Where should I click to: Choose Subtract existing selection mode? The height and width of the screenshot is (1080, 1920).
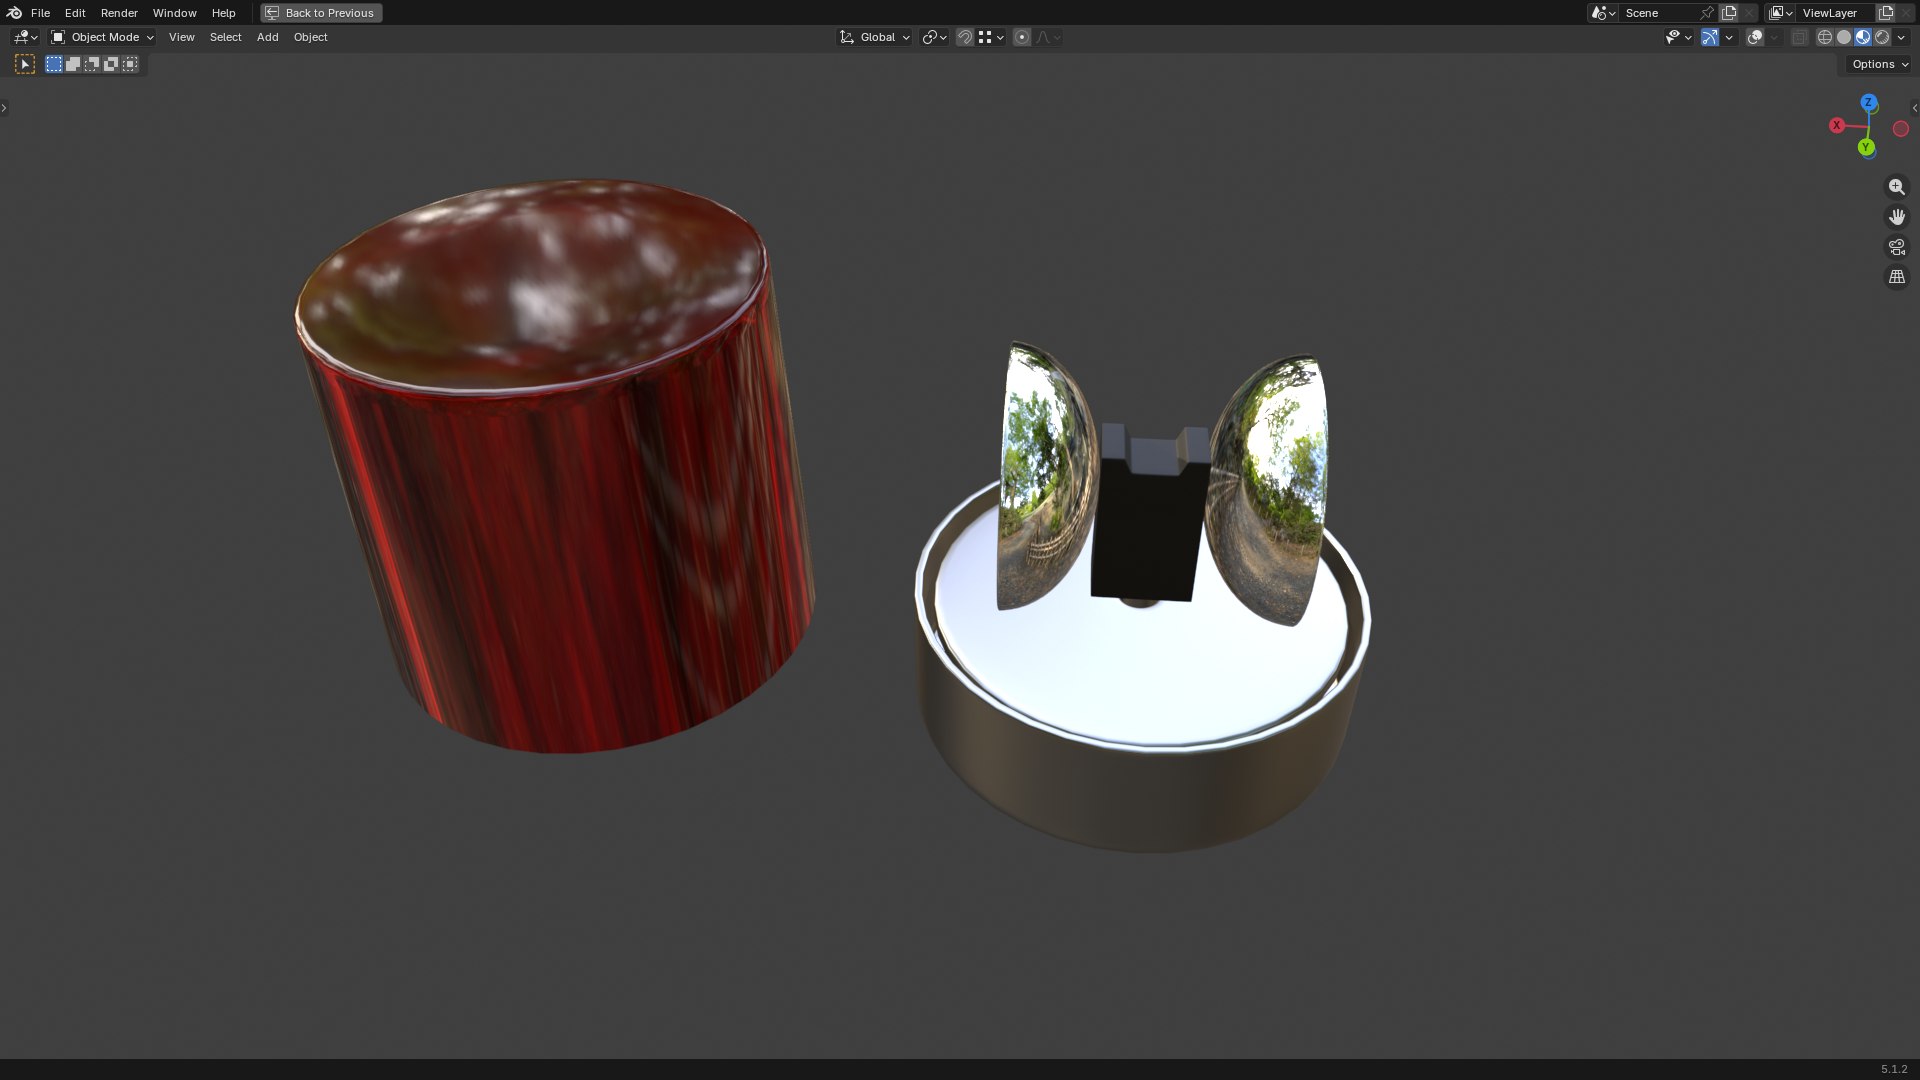[92, 64]
